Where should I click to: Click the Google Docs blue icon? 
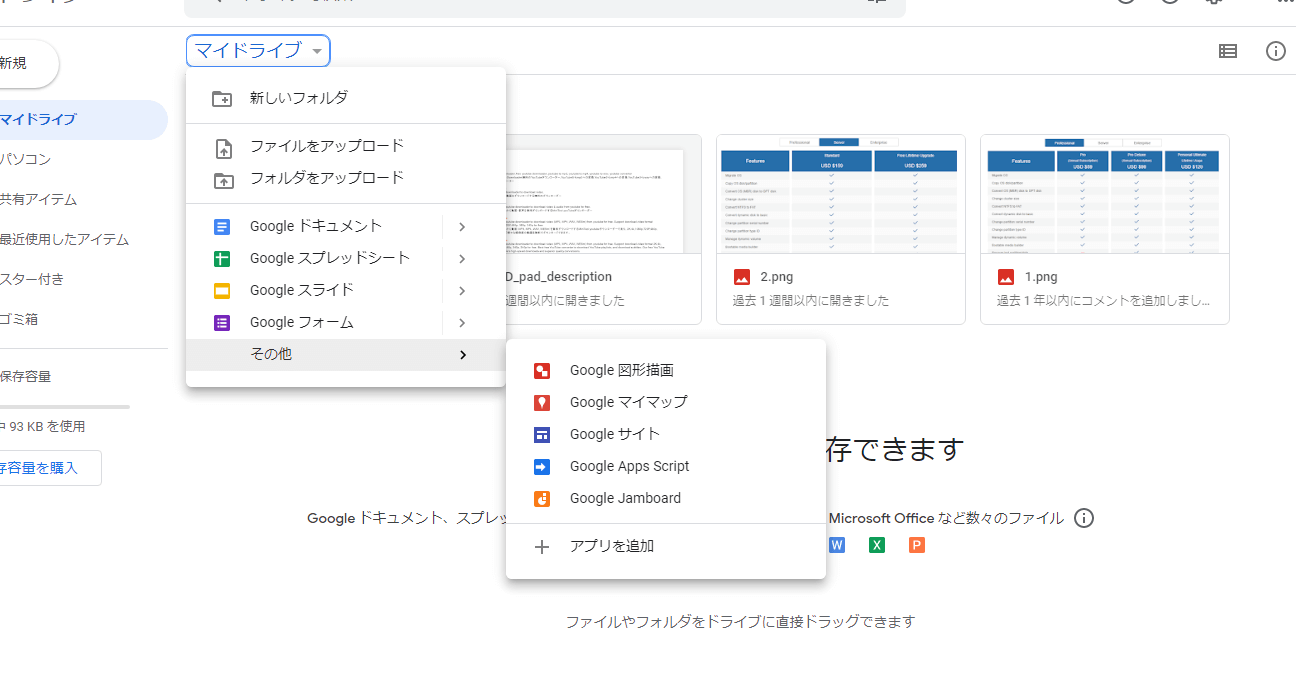[x=222, y=227]
